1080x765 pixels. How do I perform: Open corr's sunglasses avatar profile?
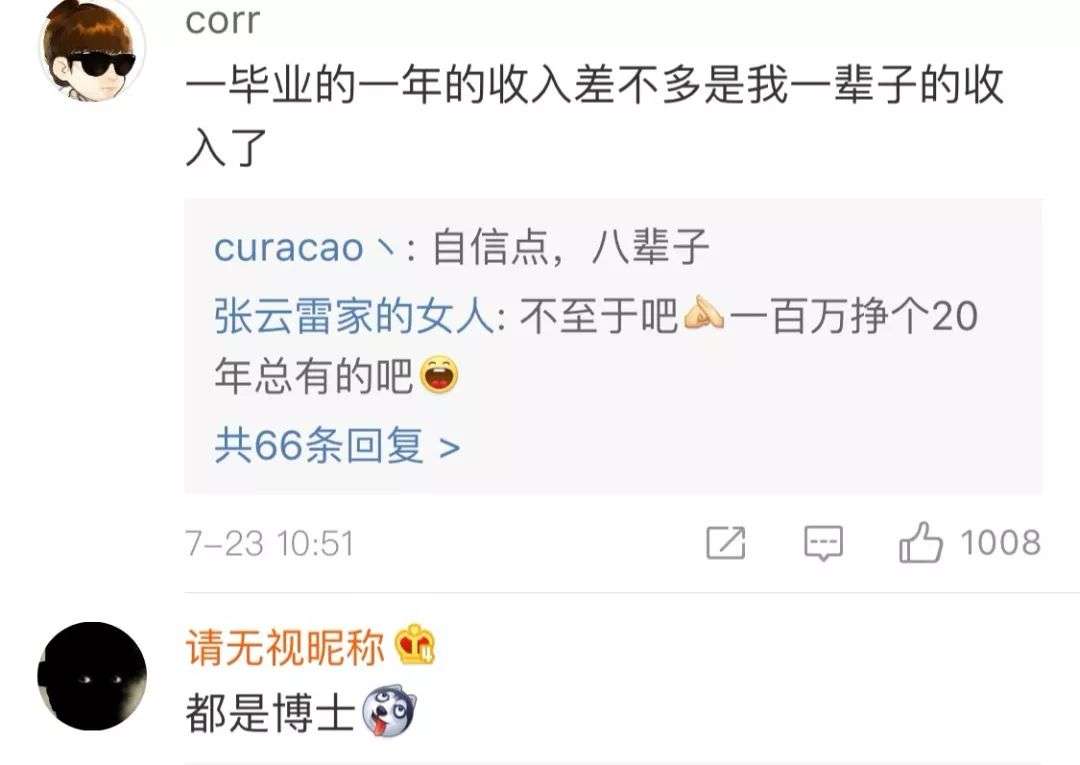[x=92, y=52]
